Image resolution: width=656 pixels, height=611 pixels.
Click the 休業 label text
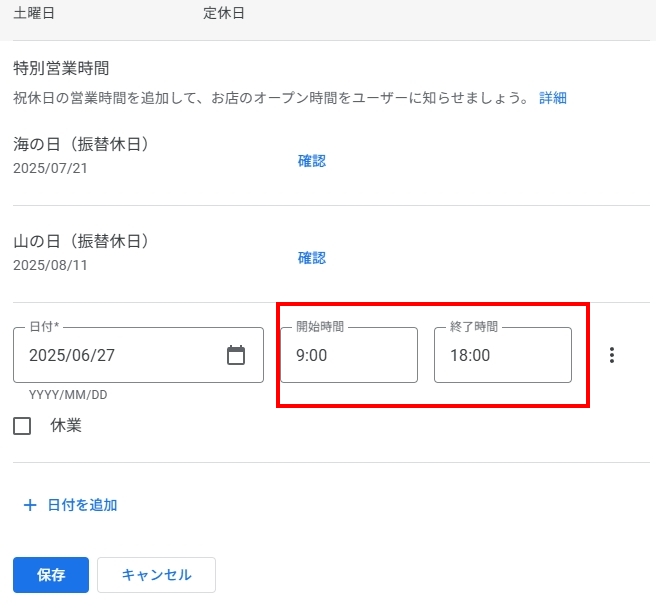pyautogui.click(x=66, y=425)
